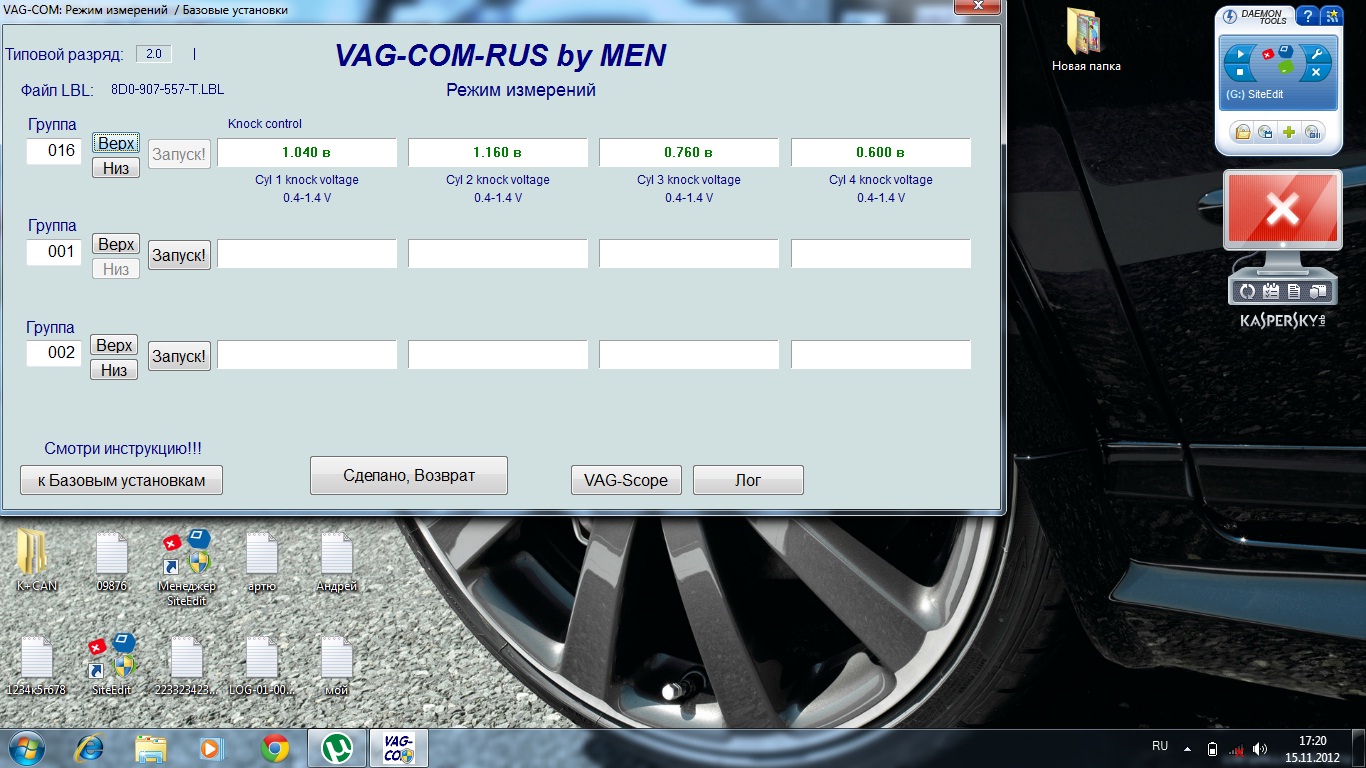Click the Kaspersky gadget windows icon
The image size is (1366, 768).
pos(1318,292)
